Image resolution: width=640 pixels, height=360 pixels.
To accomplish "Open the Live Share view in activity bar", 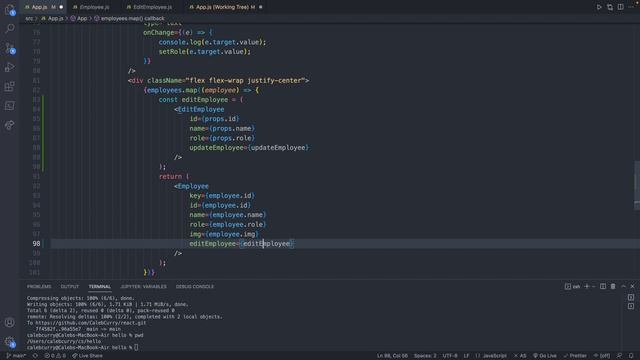I will [10, 125].
